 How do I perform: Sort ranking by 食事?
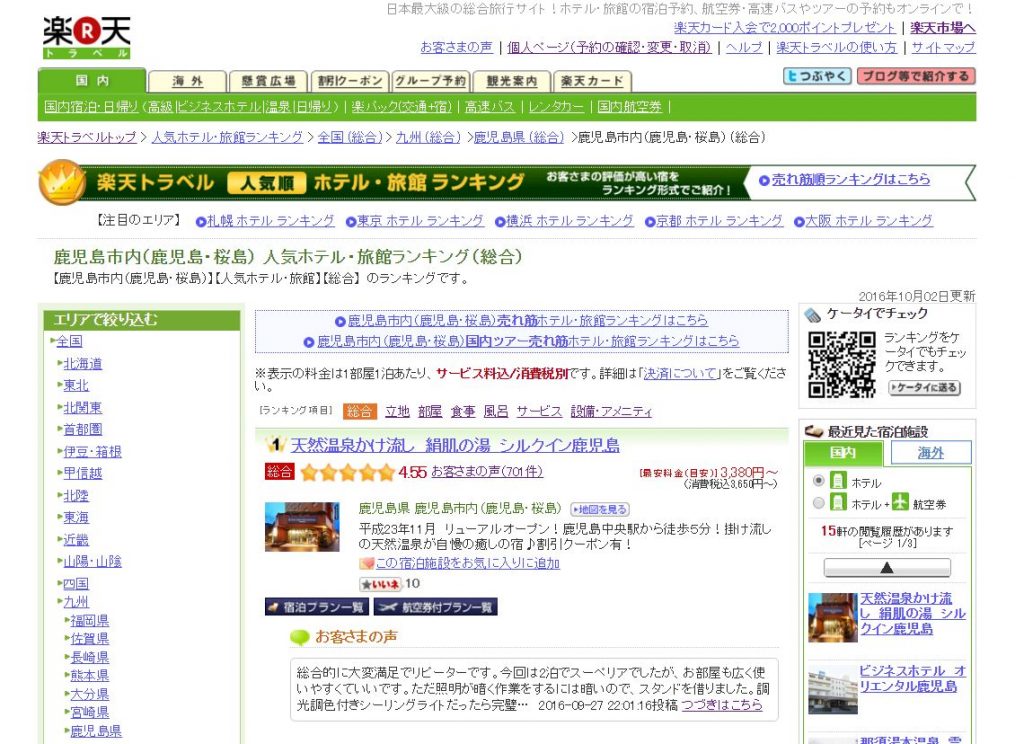[x=463, y=411]
